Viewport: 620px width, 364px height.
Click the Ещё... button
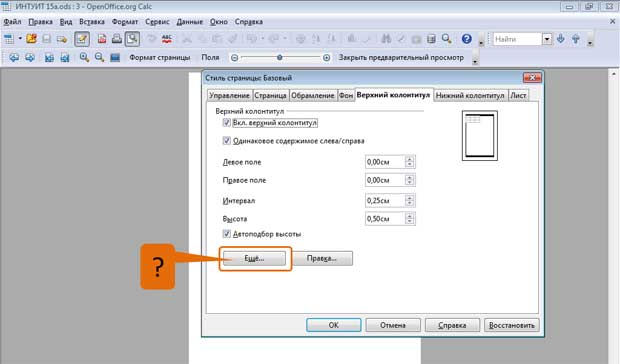coord(254,258)
